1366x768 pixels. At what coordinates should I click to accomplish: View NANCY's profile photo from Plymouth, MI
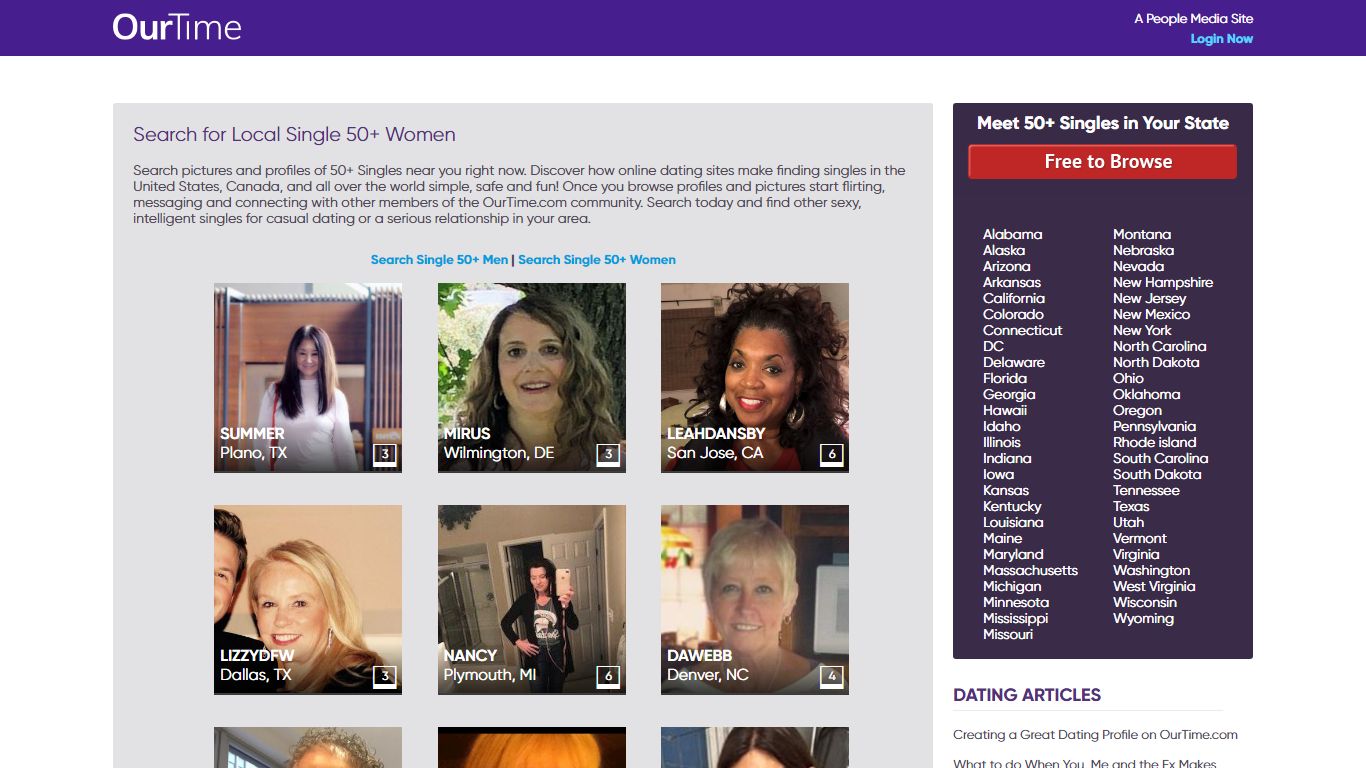(532, 599)
